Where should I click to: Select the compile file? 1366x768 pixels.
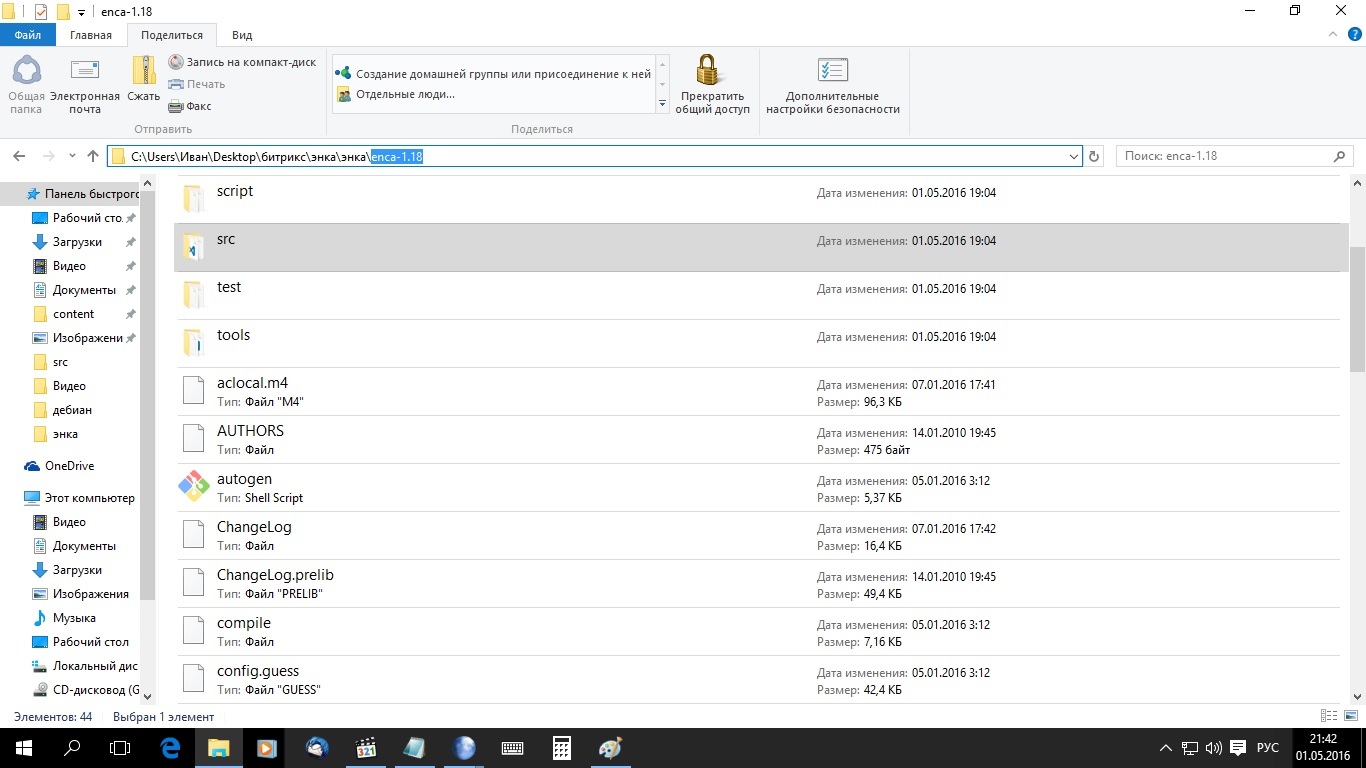(757, 631)
